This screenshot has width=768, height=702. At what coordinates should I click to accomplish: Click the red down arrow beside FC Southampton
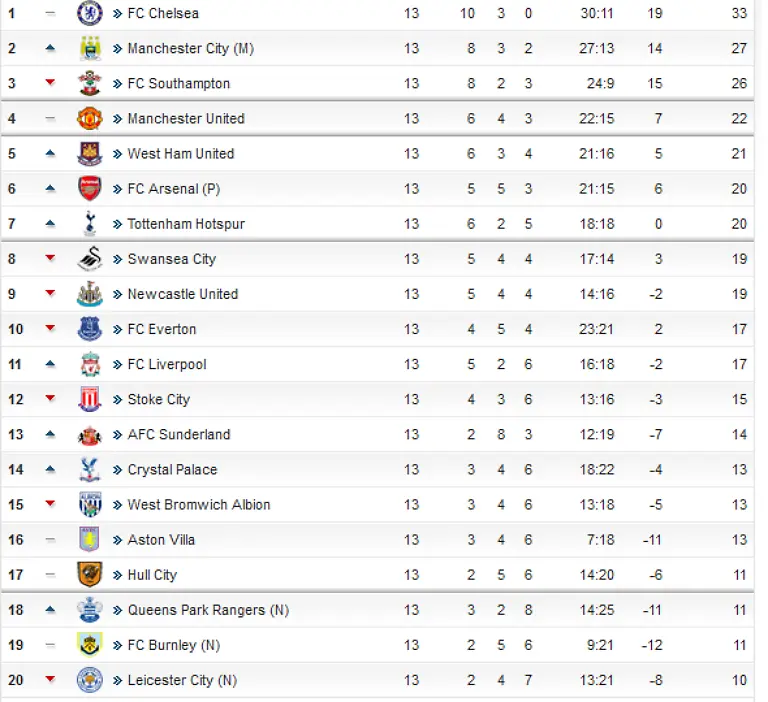coord(50,83)
